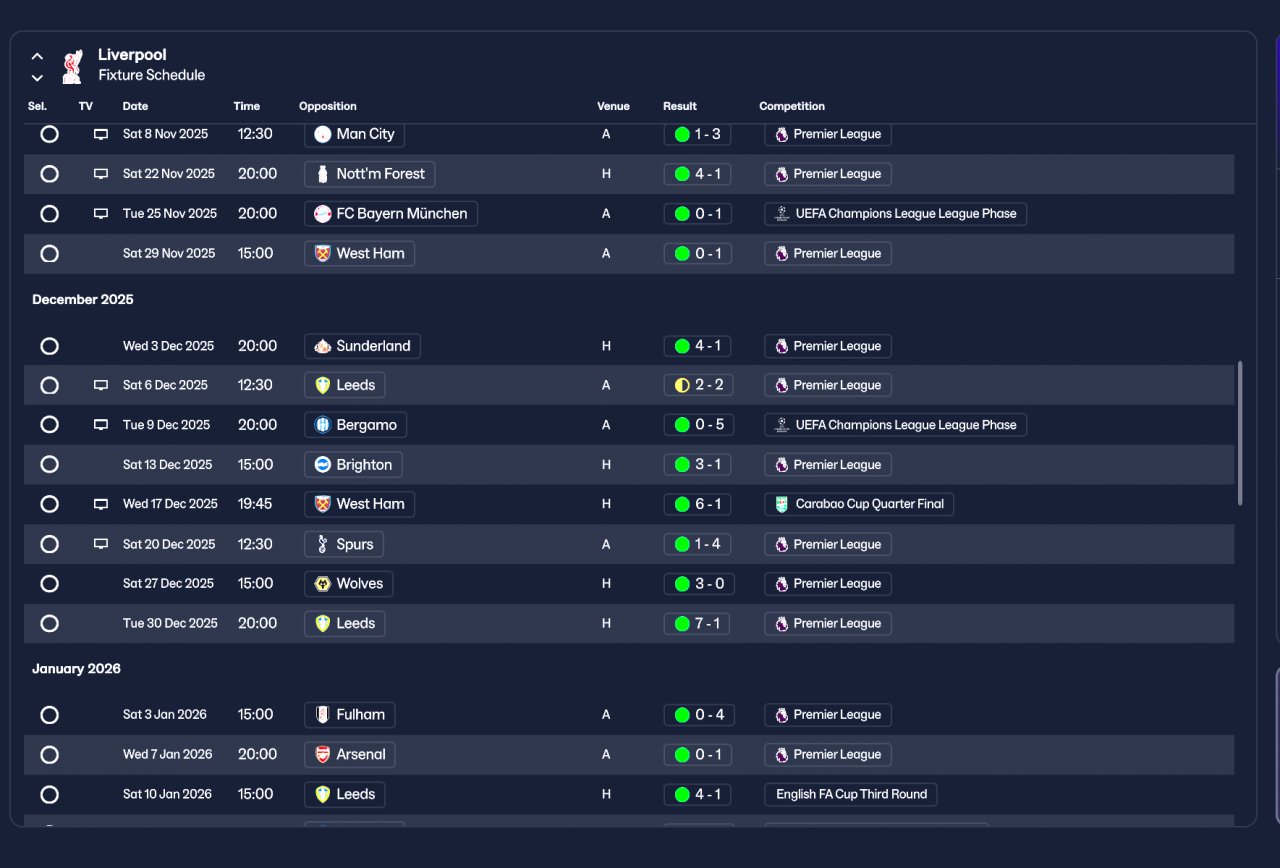Select the Nott'm Forest fixture radio button
The image size is (1280, 868).
click(x=49, y=174)
